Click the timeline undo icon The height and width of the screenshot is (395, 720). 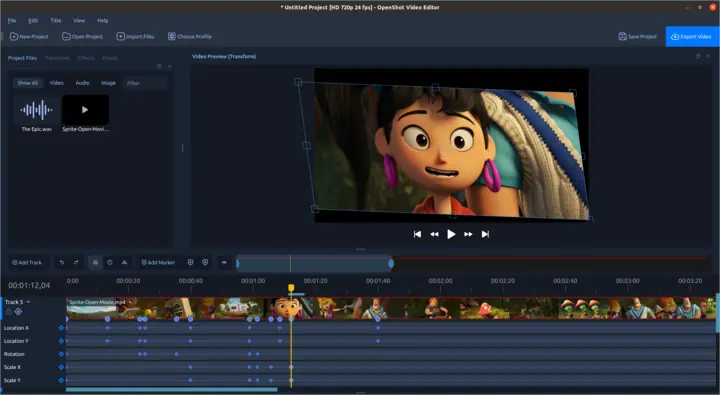click(x=62, y=262)
